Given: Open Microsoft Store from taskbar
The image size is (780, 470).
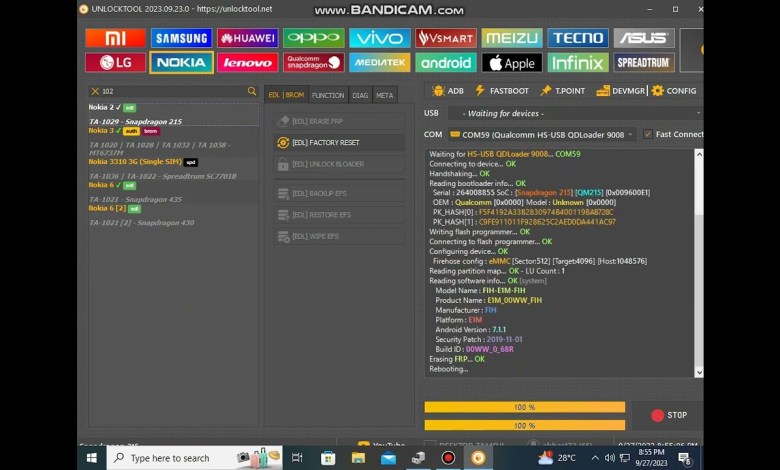Looking at the screenshot, I should click(328, 458).
